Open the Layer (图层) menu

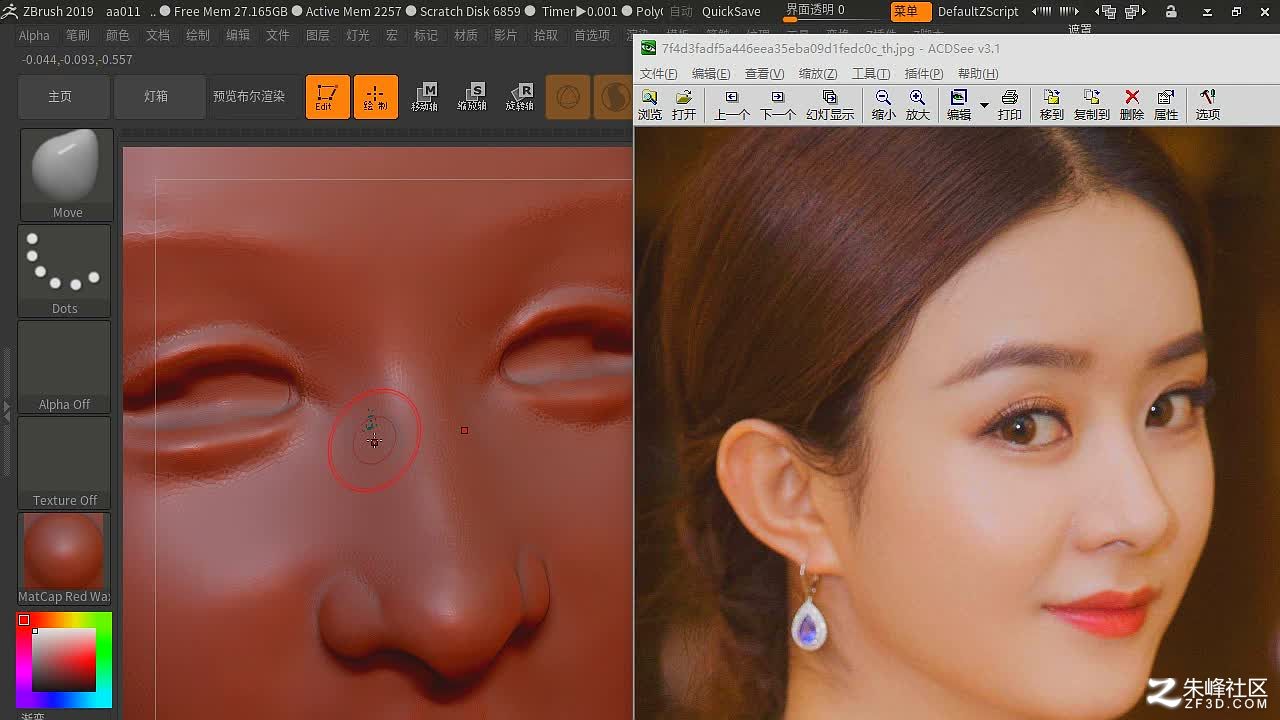[x=318, y=35]
